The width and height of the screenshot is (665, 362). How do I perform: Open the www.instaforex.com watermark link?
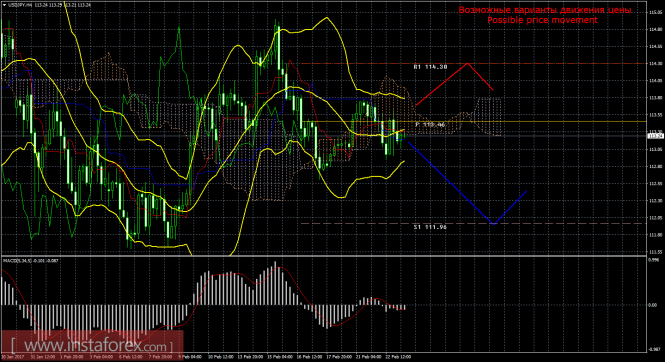tap(92, 345)
